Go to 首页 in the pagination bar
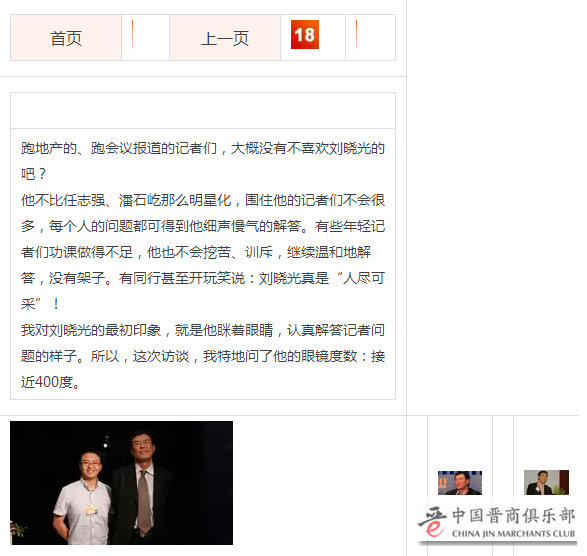Image resolution: width=587 pixels, height=556 pixels. pyautogui.click(x=66, y=38)
